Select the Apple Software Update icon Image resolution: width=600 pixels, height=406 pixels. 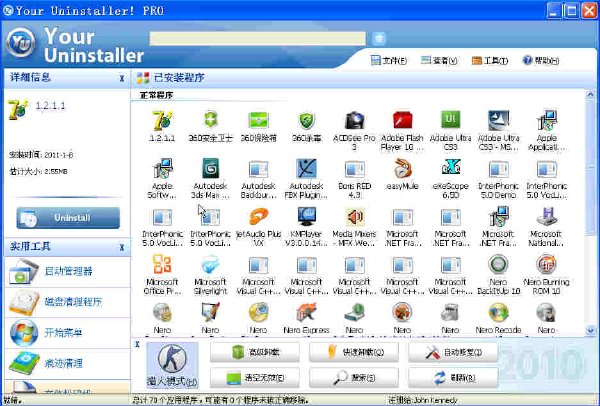coord(162,168)
